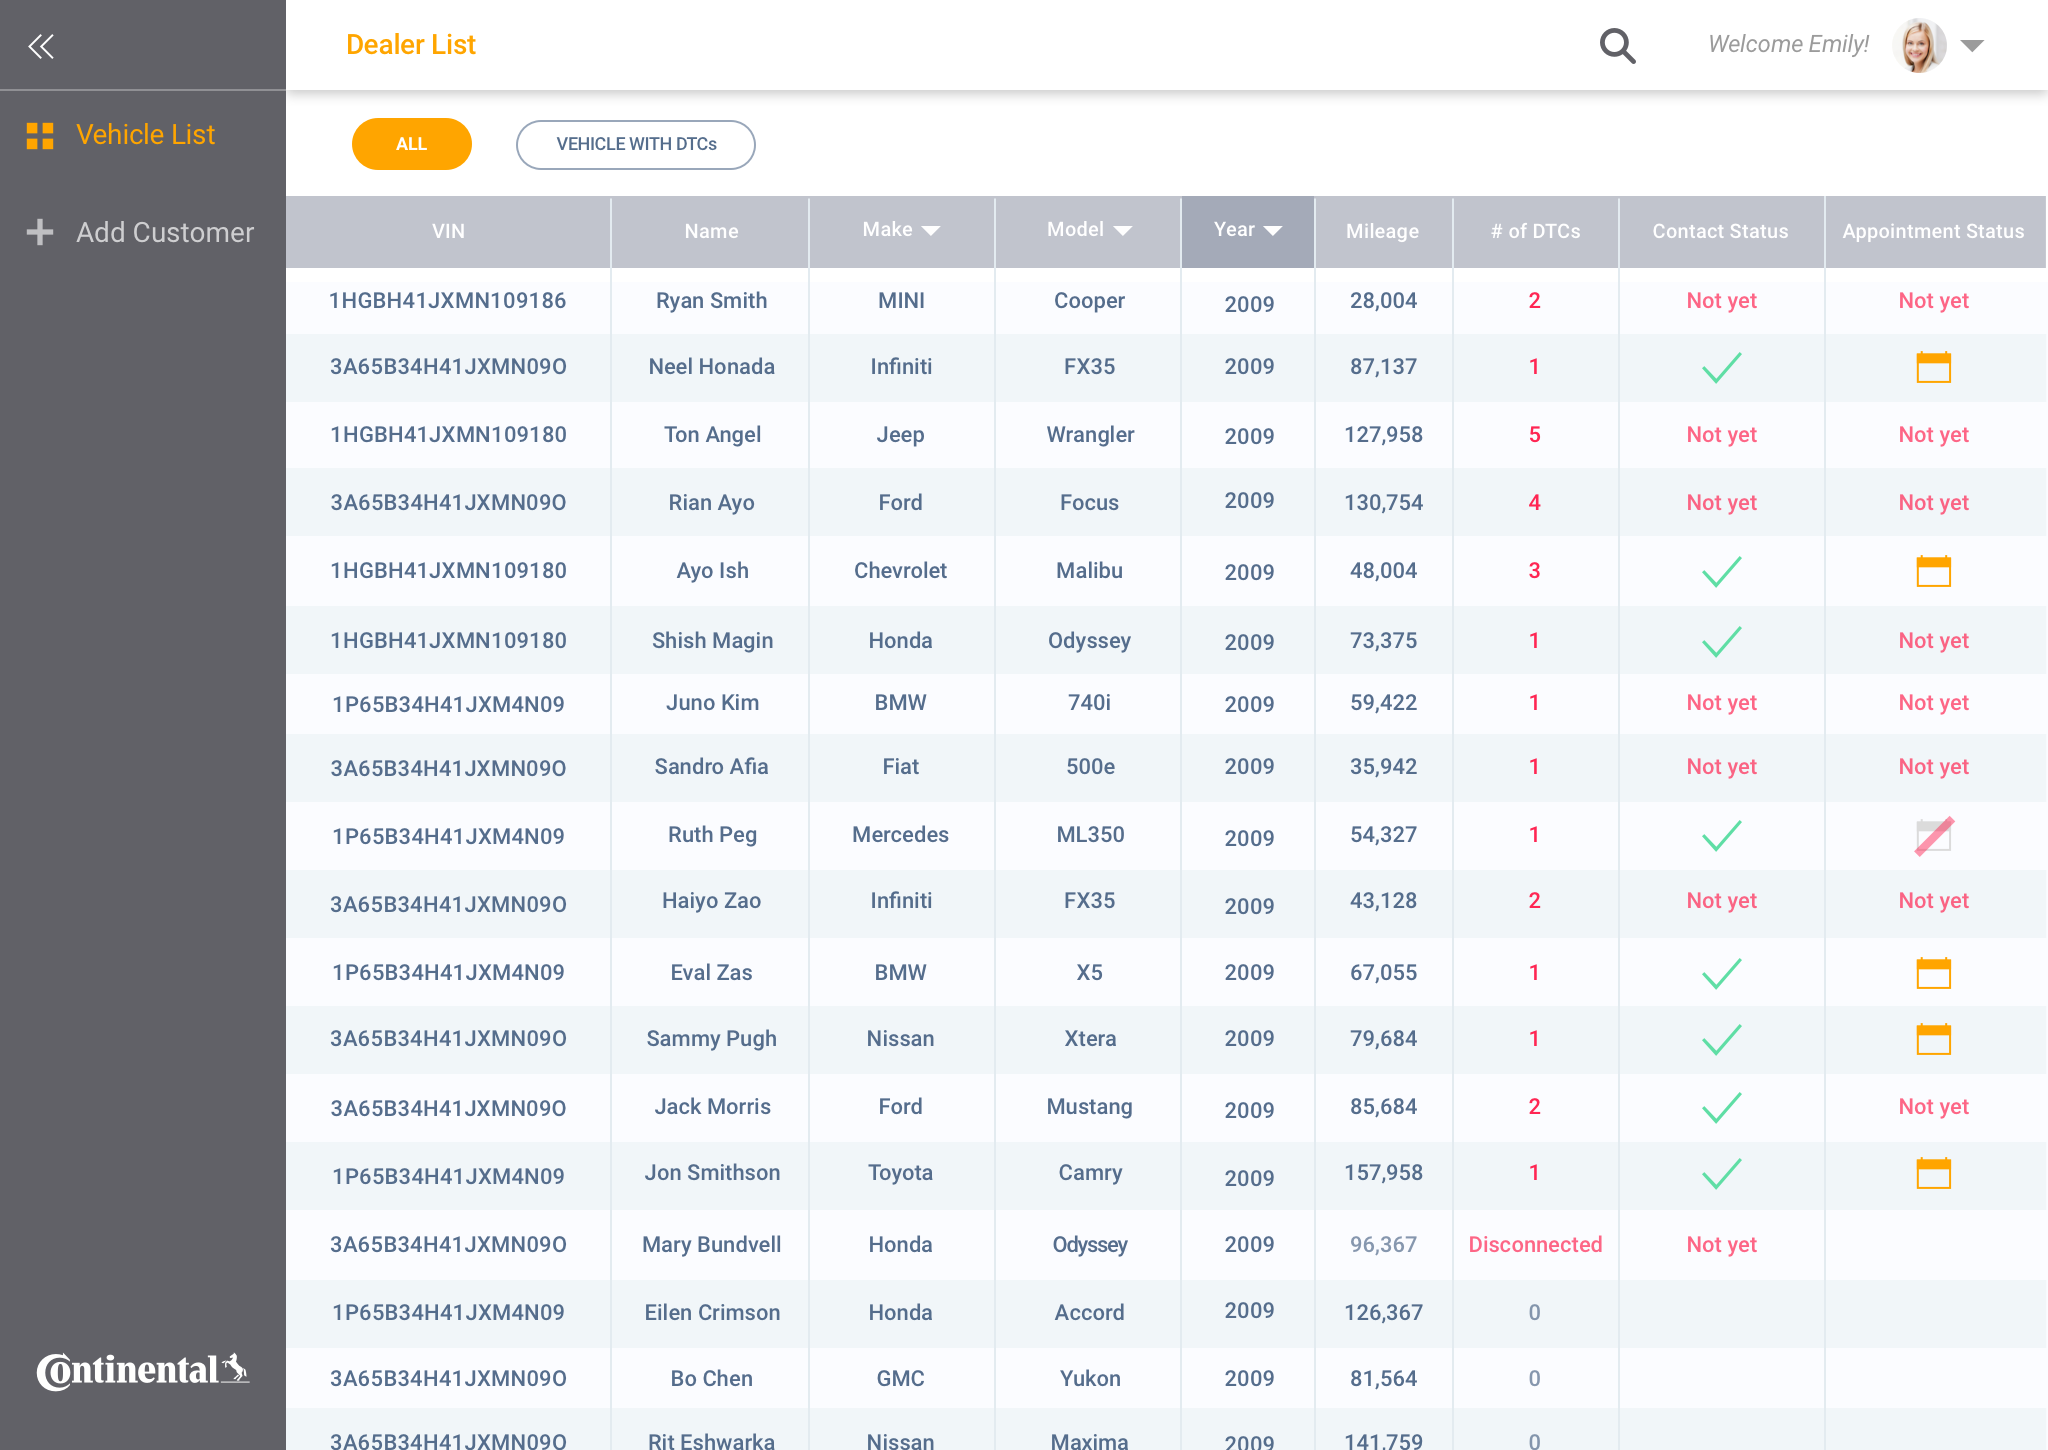Open Eval Zas's appointment calendar icon

1933,973
